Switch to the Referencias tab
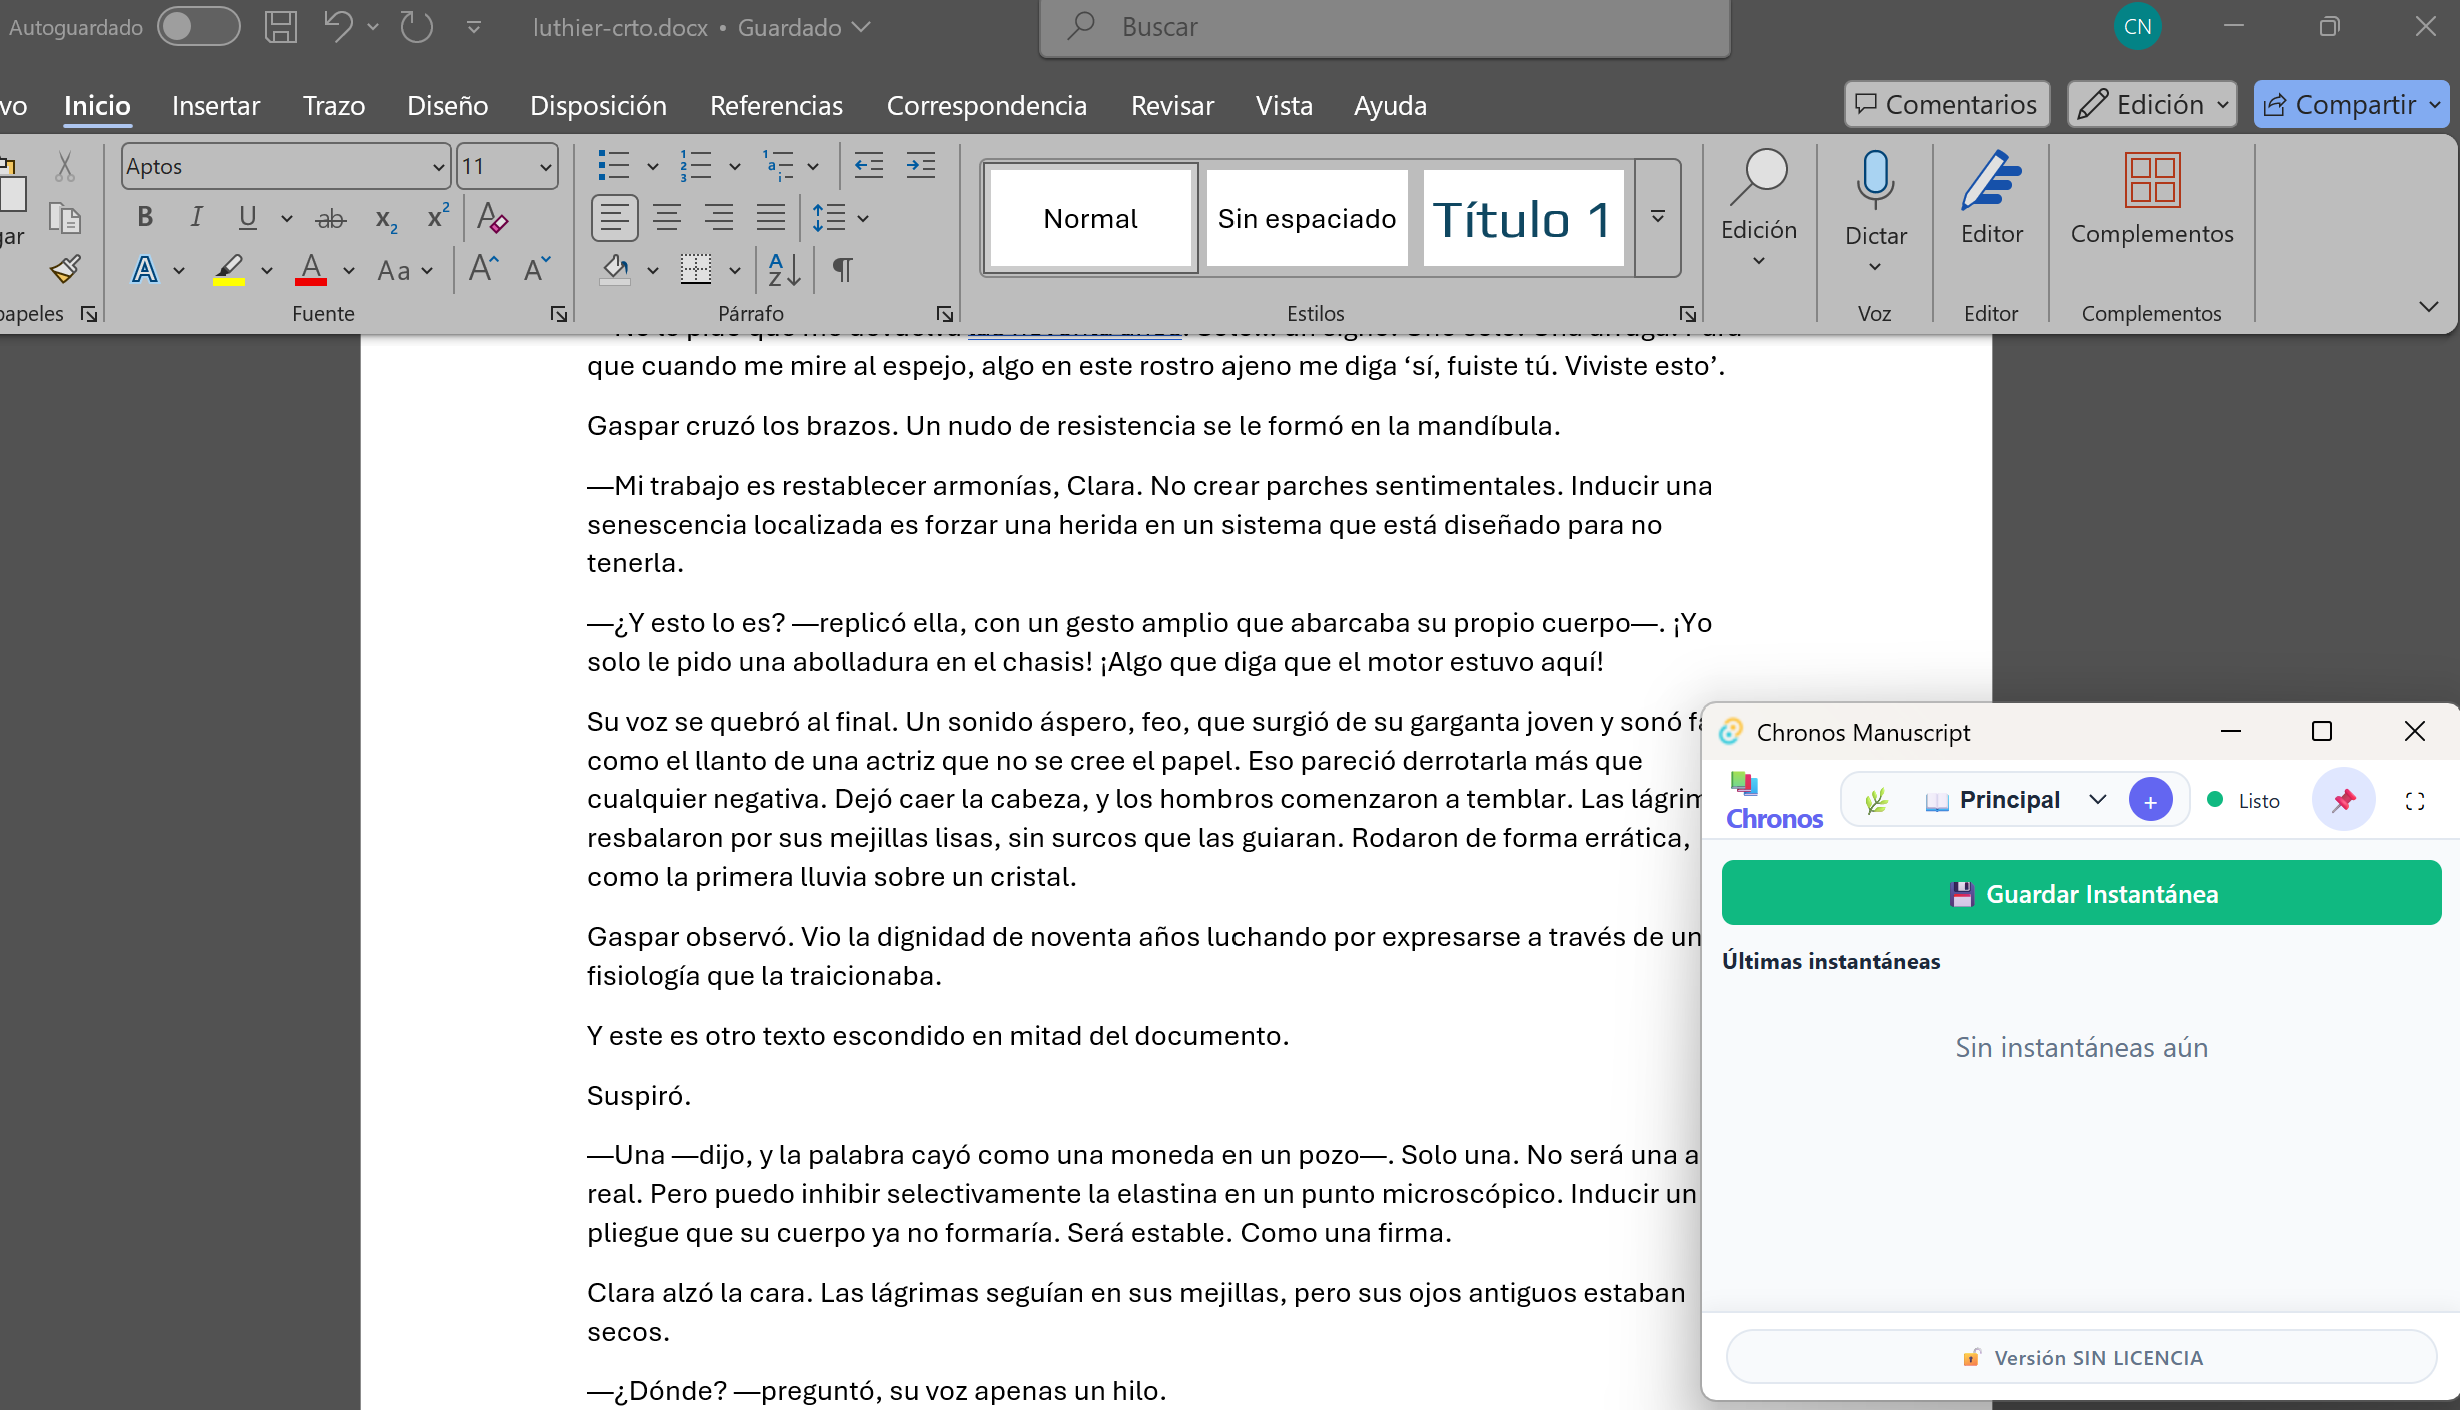Screen dimensions: 2460x1410 point(776,105)
